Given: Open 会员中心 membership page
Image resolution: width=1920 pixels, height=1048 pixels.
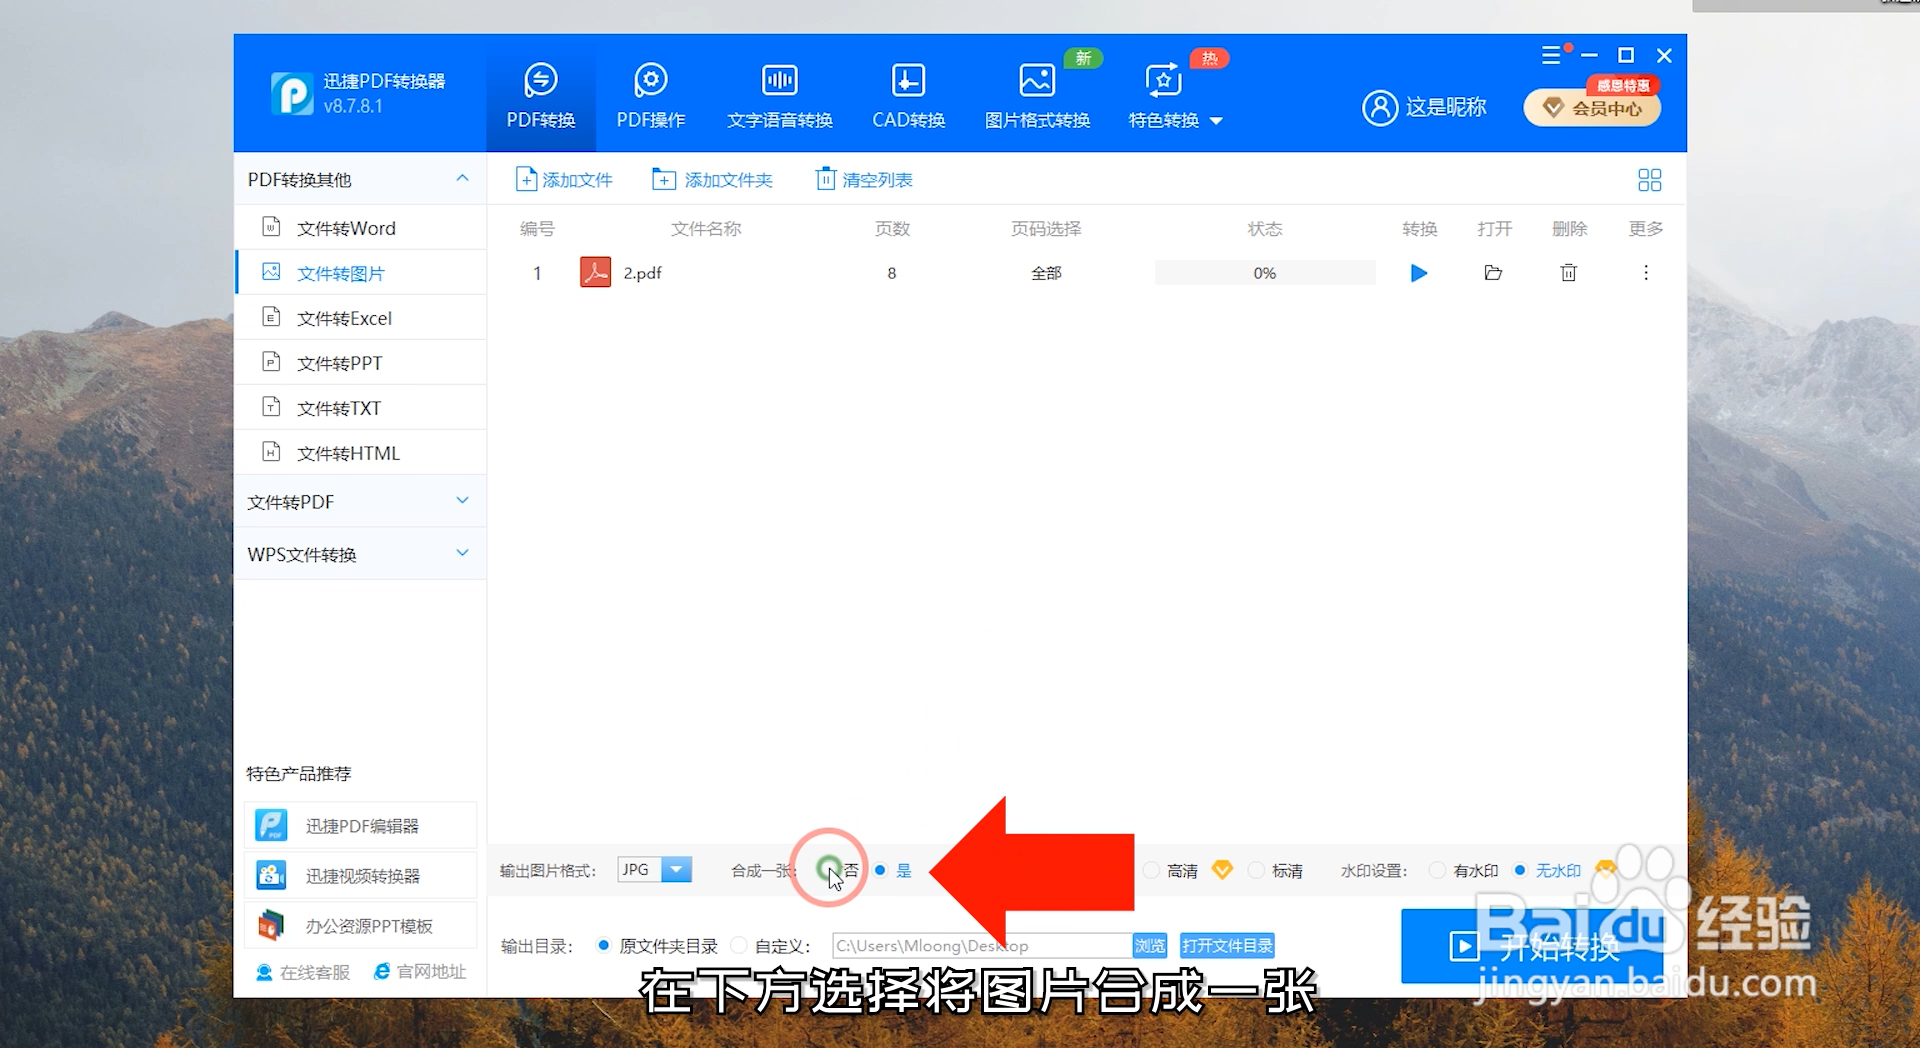Looking at the screenshot, I should (x=1591, y=107).
